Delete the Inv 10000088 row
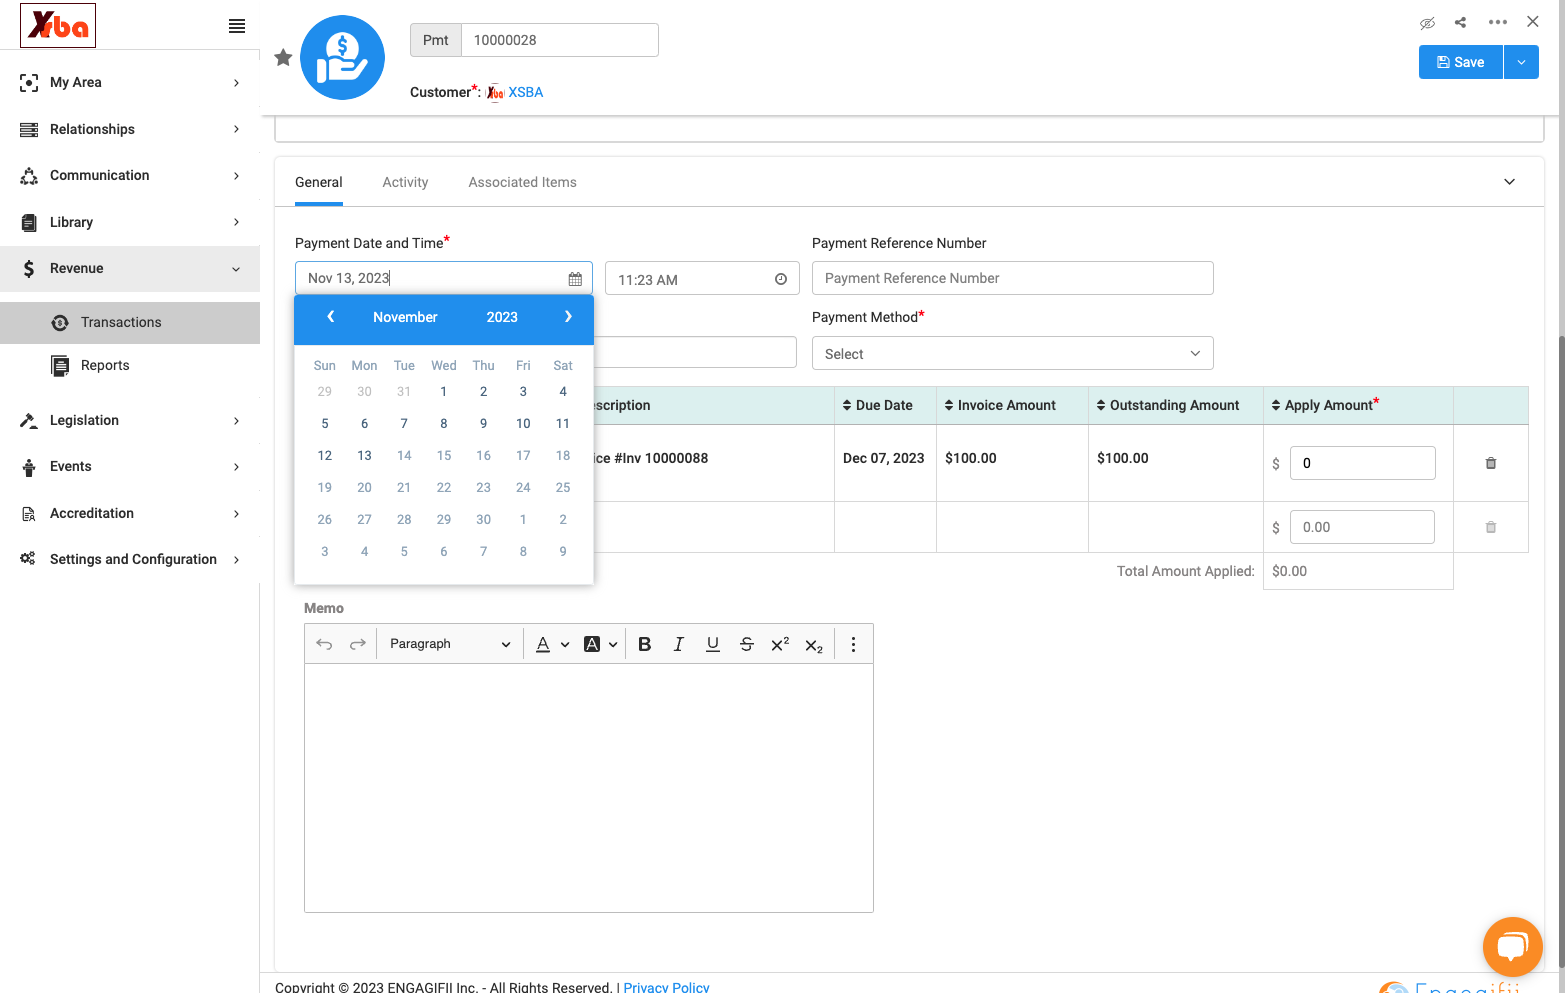The image size is (1565, 993). pos(1491,463)
